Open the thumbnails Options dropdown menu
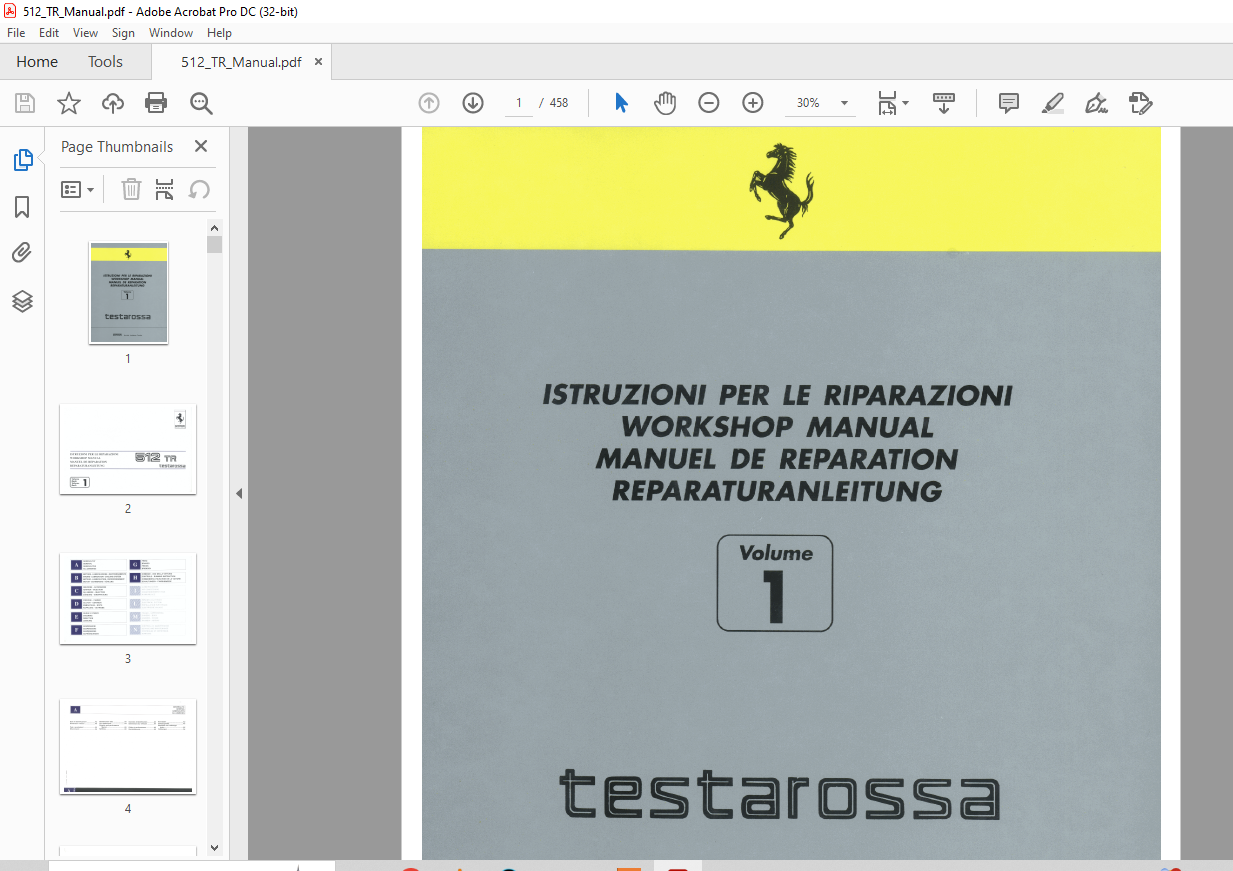Viewport: 1233px width, 871px height. (x=78, y=189)
